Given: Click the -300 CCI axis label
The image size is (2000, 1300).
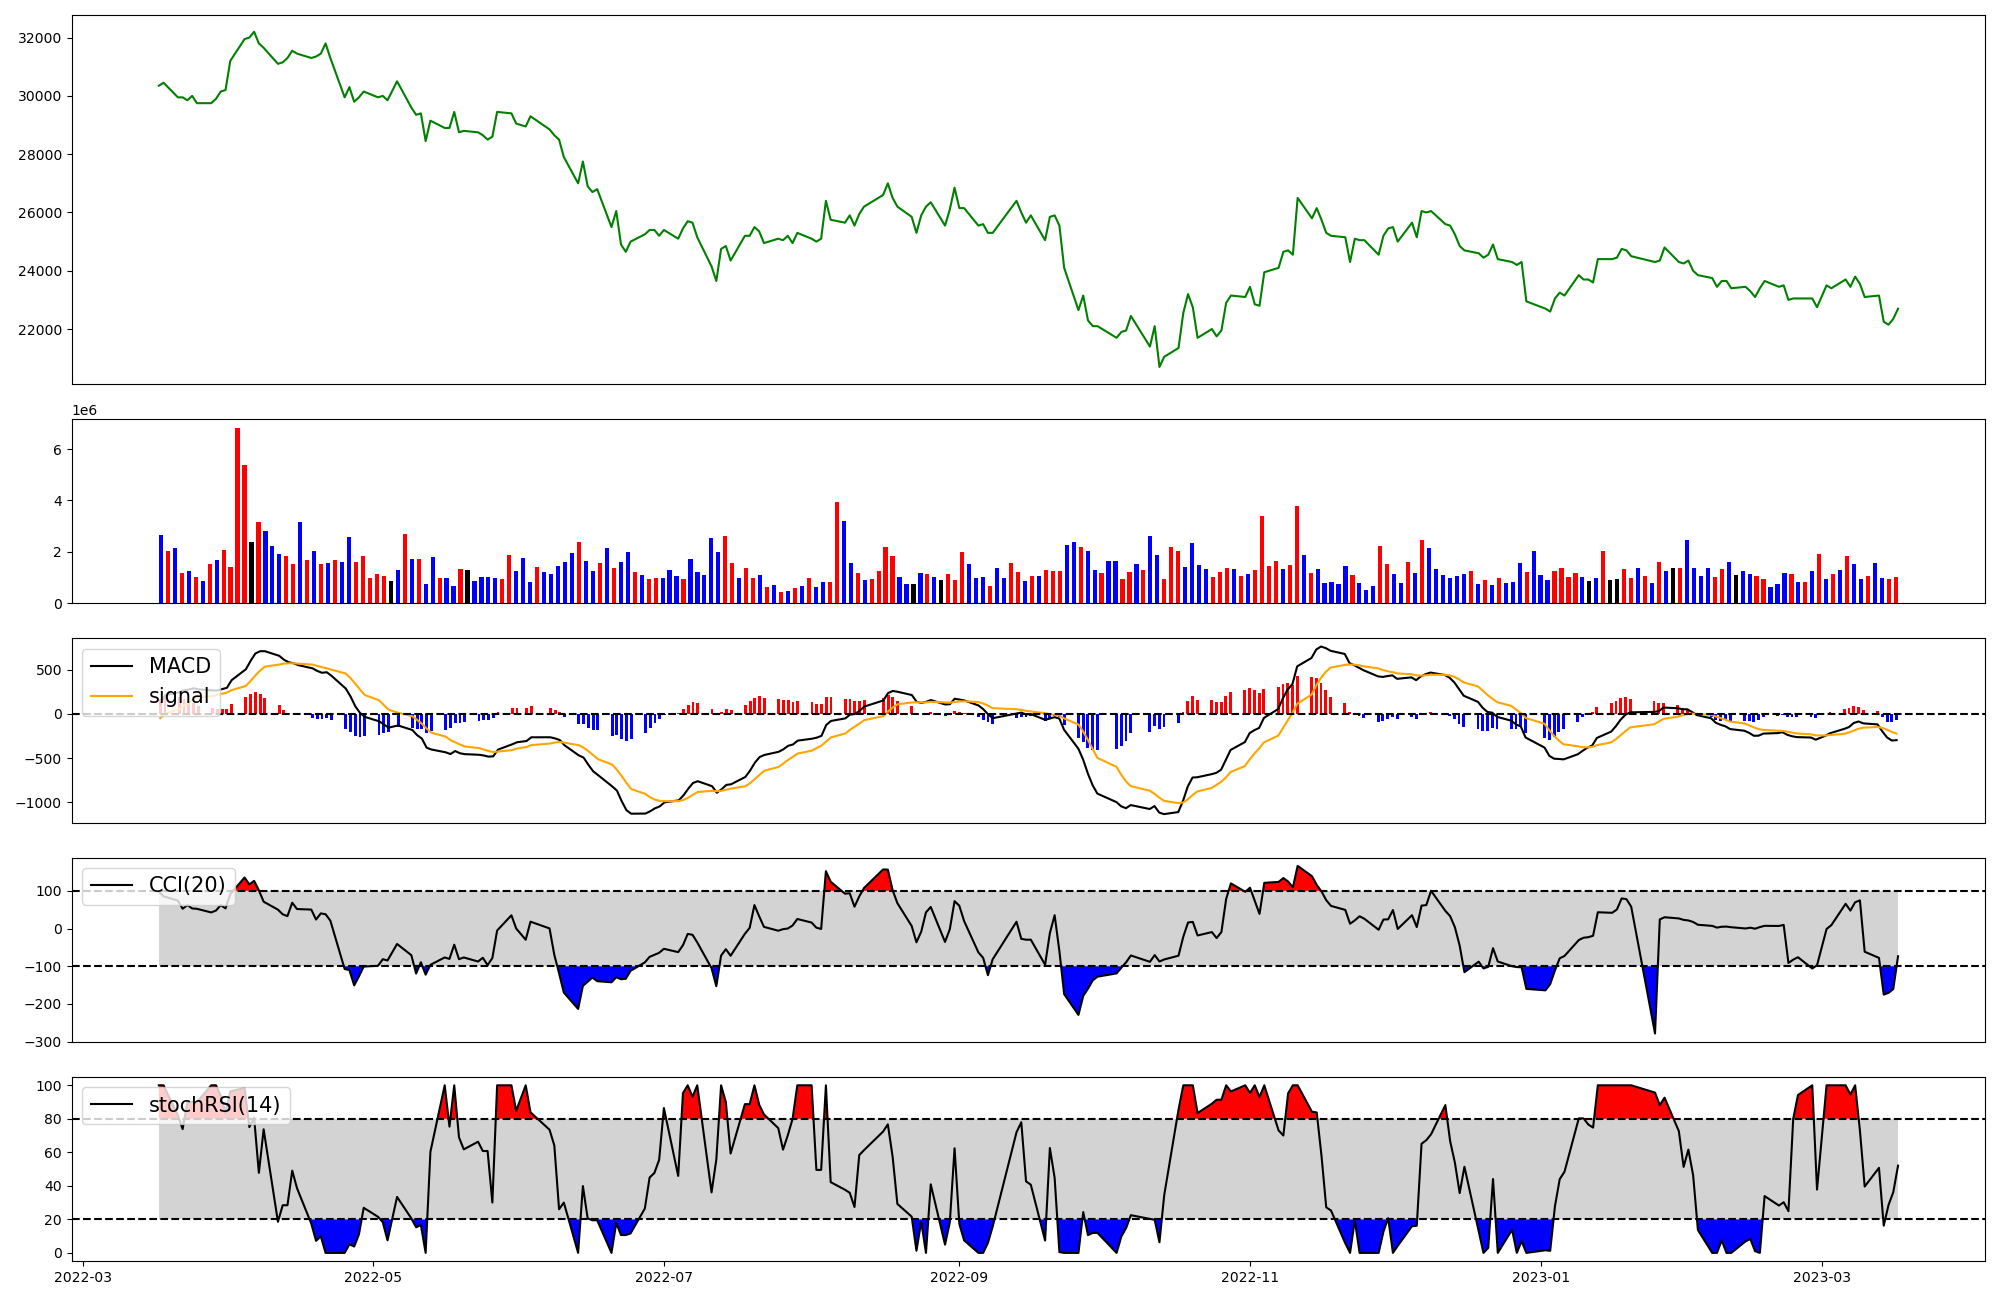Looking at the screenshot, I should tap(43, 1042).
